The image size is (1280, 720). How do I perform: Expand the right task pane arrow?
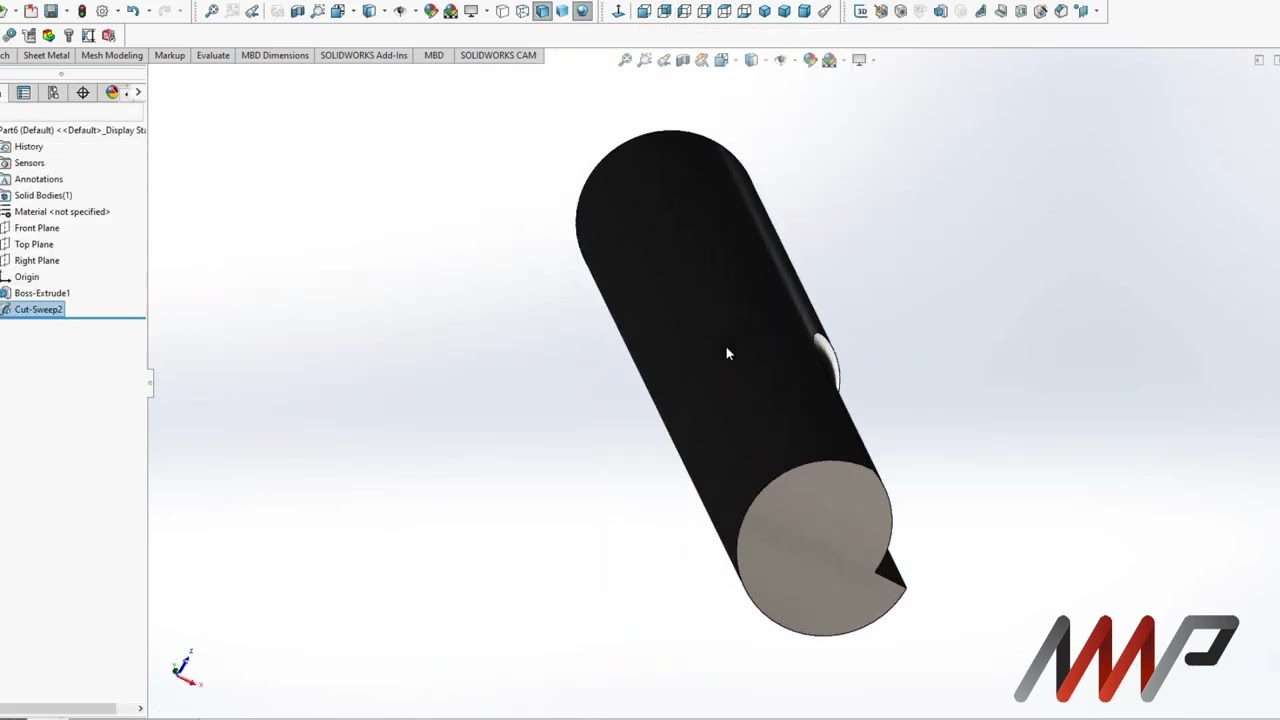[1259, 60]
